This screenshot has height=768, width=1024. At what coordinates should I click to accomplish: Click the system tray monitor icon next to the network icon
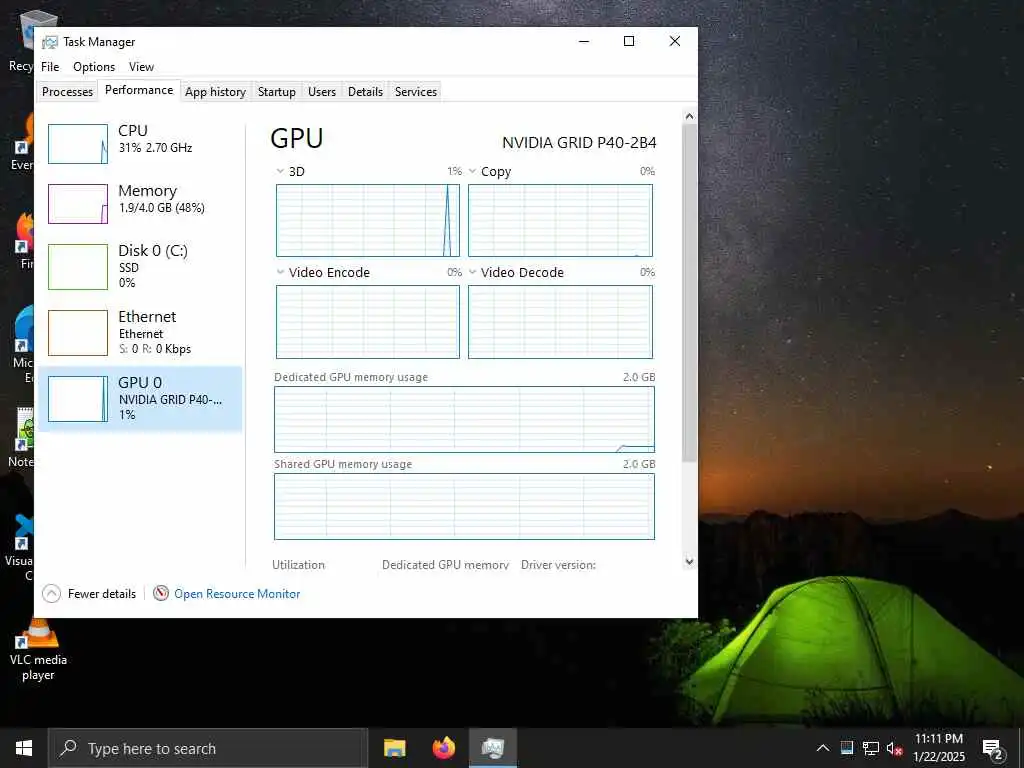coord(847,748)
